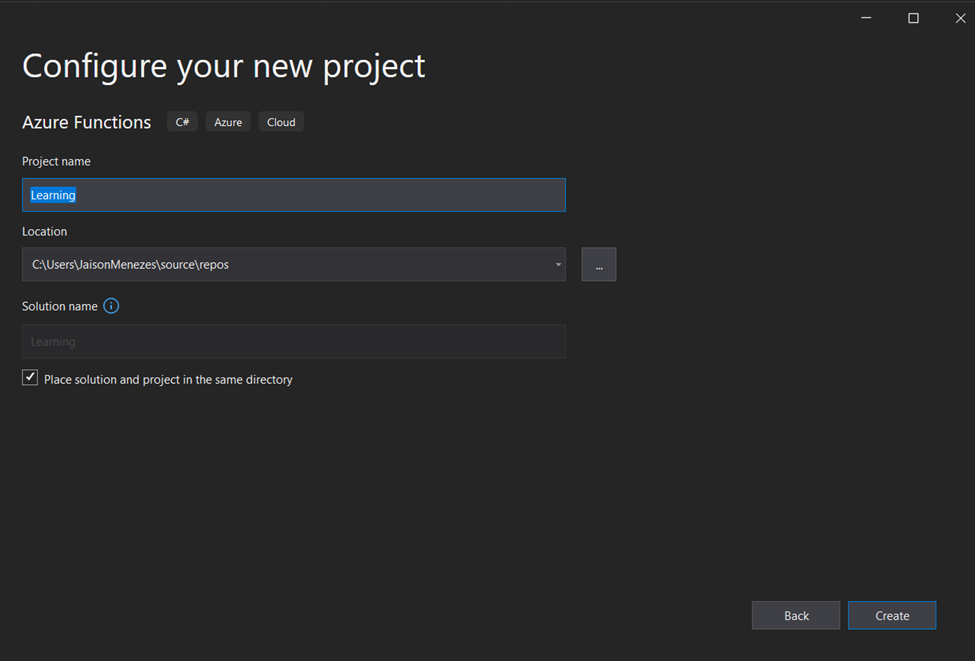The height and width of the screenshot is (661, 975).
Task: Click the Azure Functions template title
Action: 86,122
